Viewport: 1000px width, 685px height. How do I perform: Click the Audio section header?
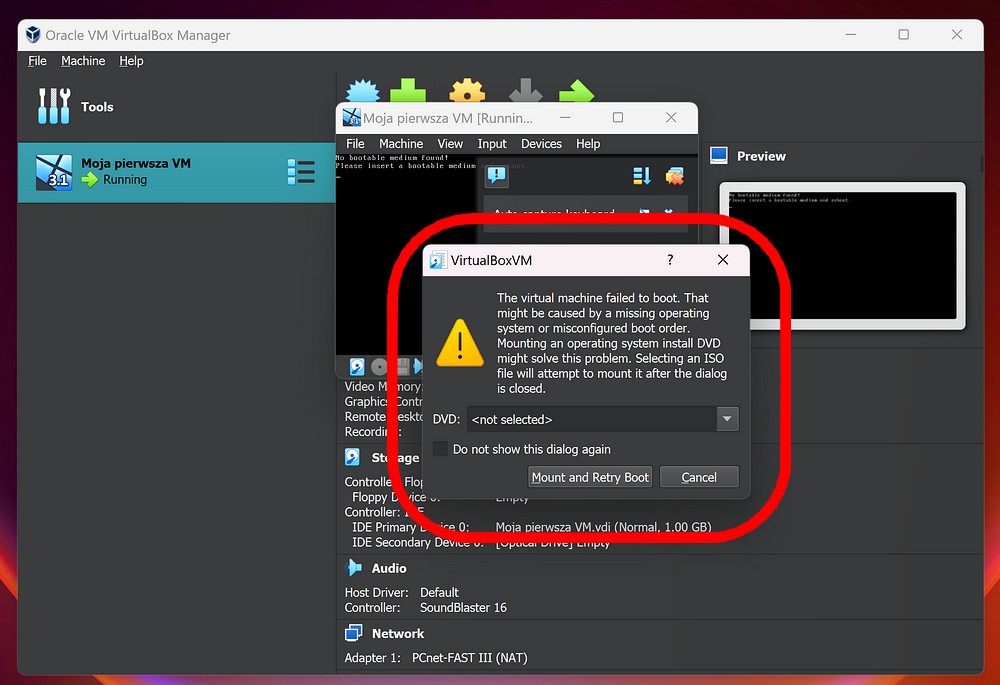pyautogui.click(x=389, y=568)
